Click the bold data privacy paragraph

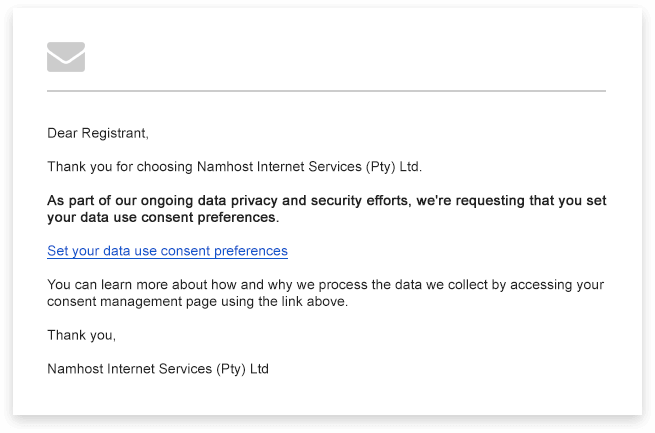point(327,209)
